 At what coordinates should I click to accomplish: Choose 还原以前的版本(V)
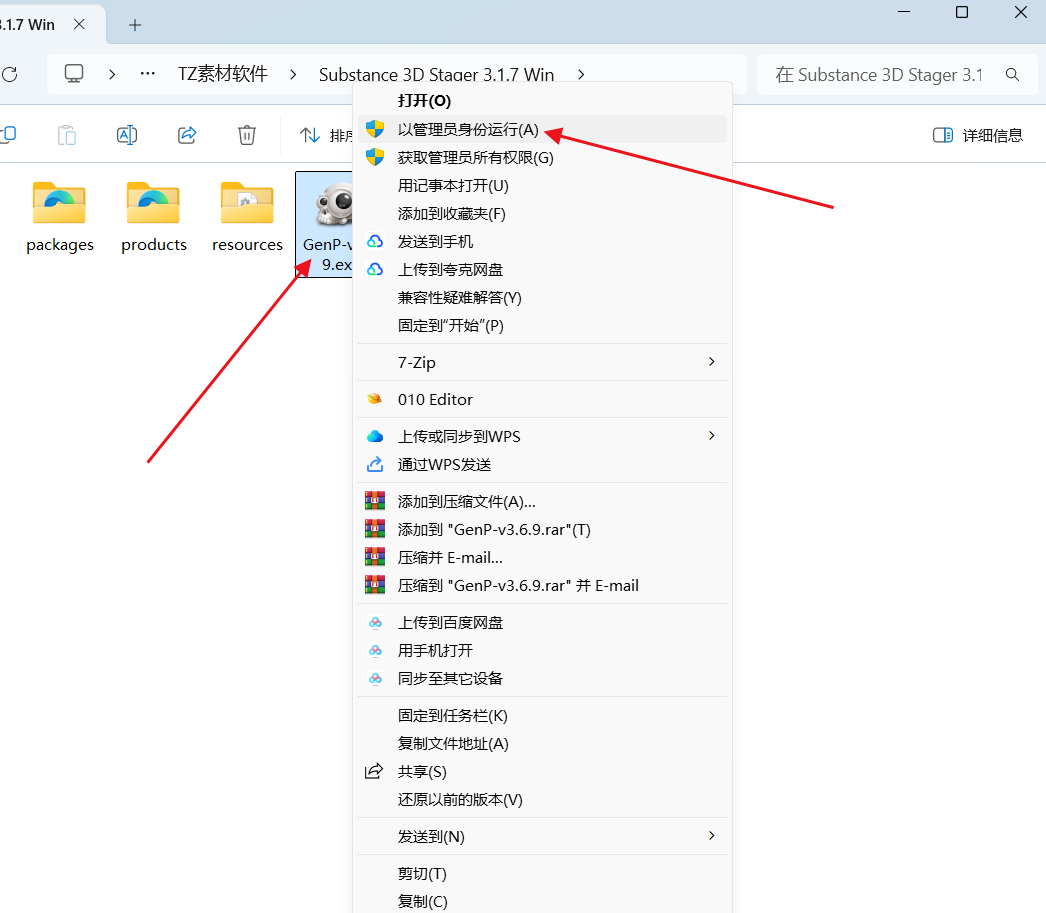click(542, 800)
